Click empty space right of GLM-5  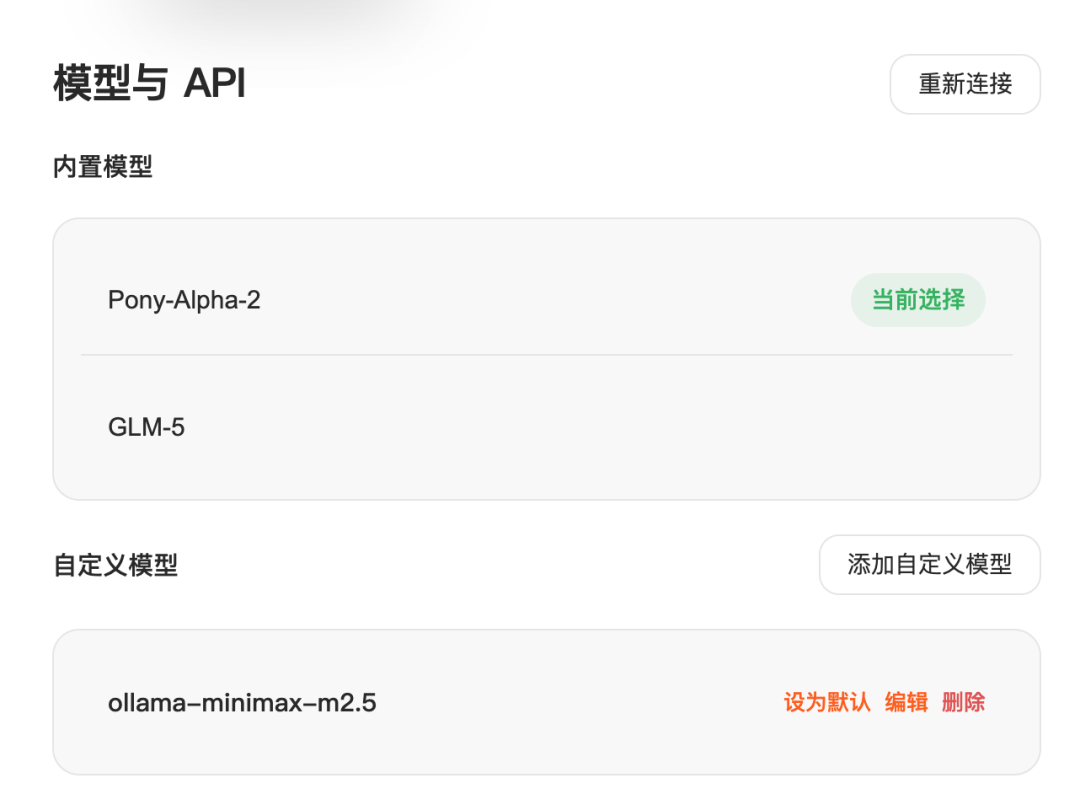600,428
